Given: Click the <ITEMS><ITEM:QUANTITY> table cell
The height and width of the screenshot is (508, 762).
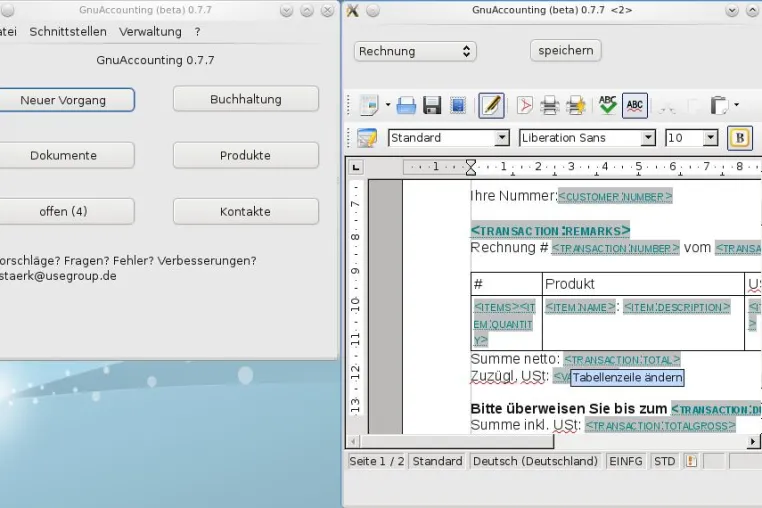Looking at the screenshot, I should click(506, 323).
